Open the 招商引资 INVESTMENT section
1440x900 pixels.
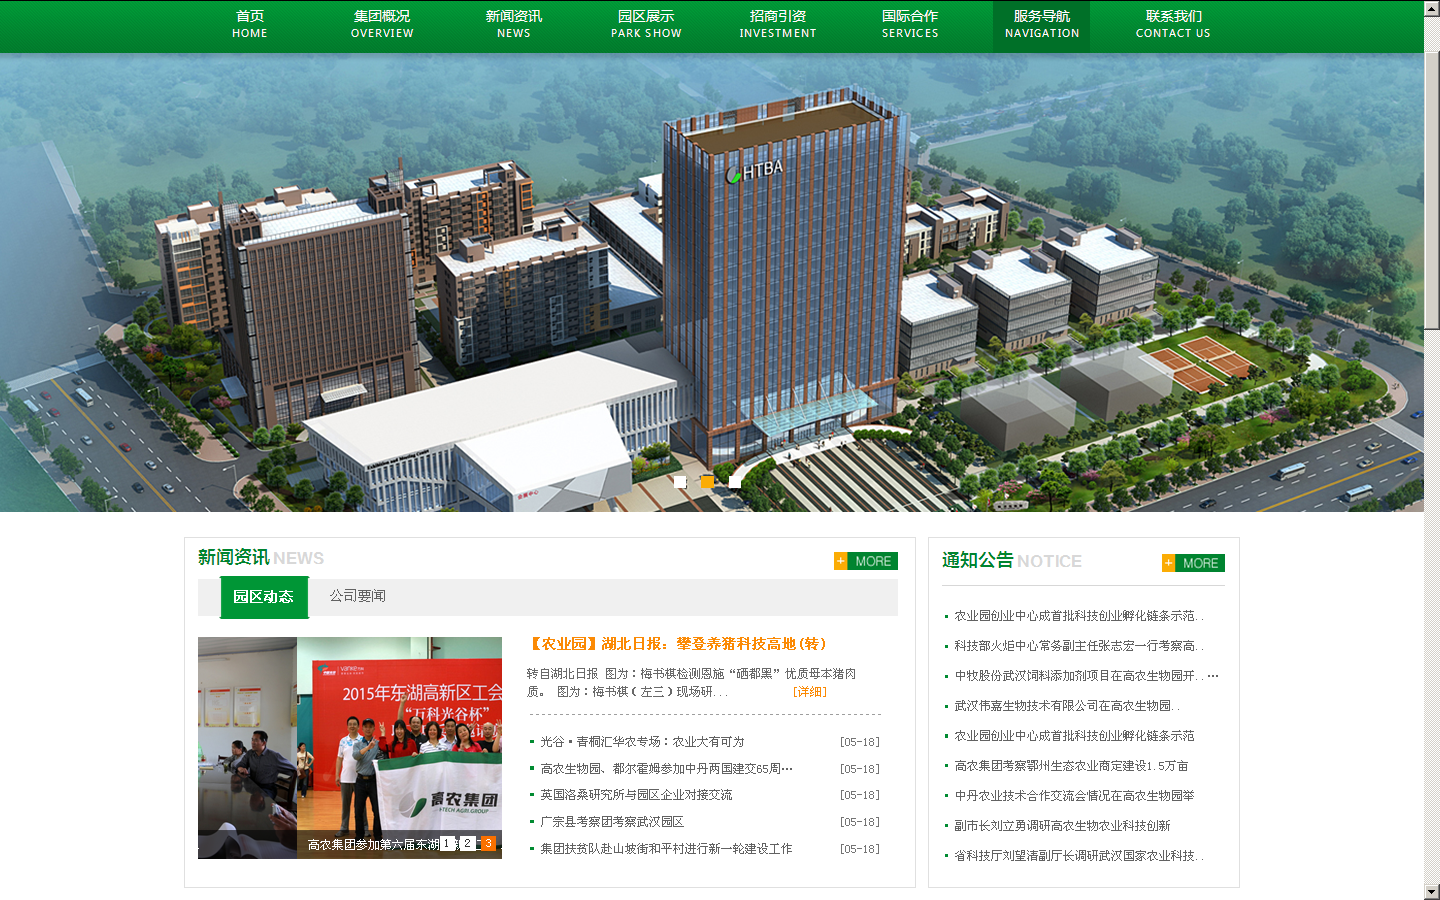(778, 24)
